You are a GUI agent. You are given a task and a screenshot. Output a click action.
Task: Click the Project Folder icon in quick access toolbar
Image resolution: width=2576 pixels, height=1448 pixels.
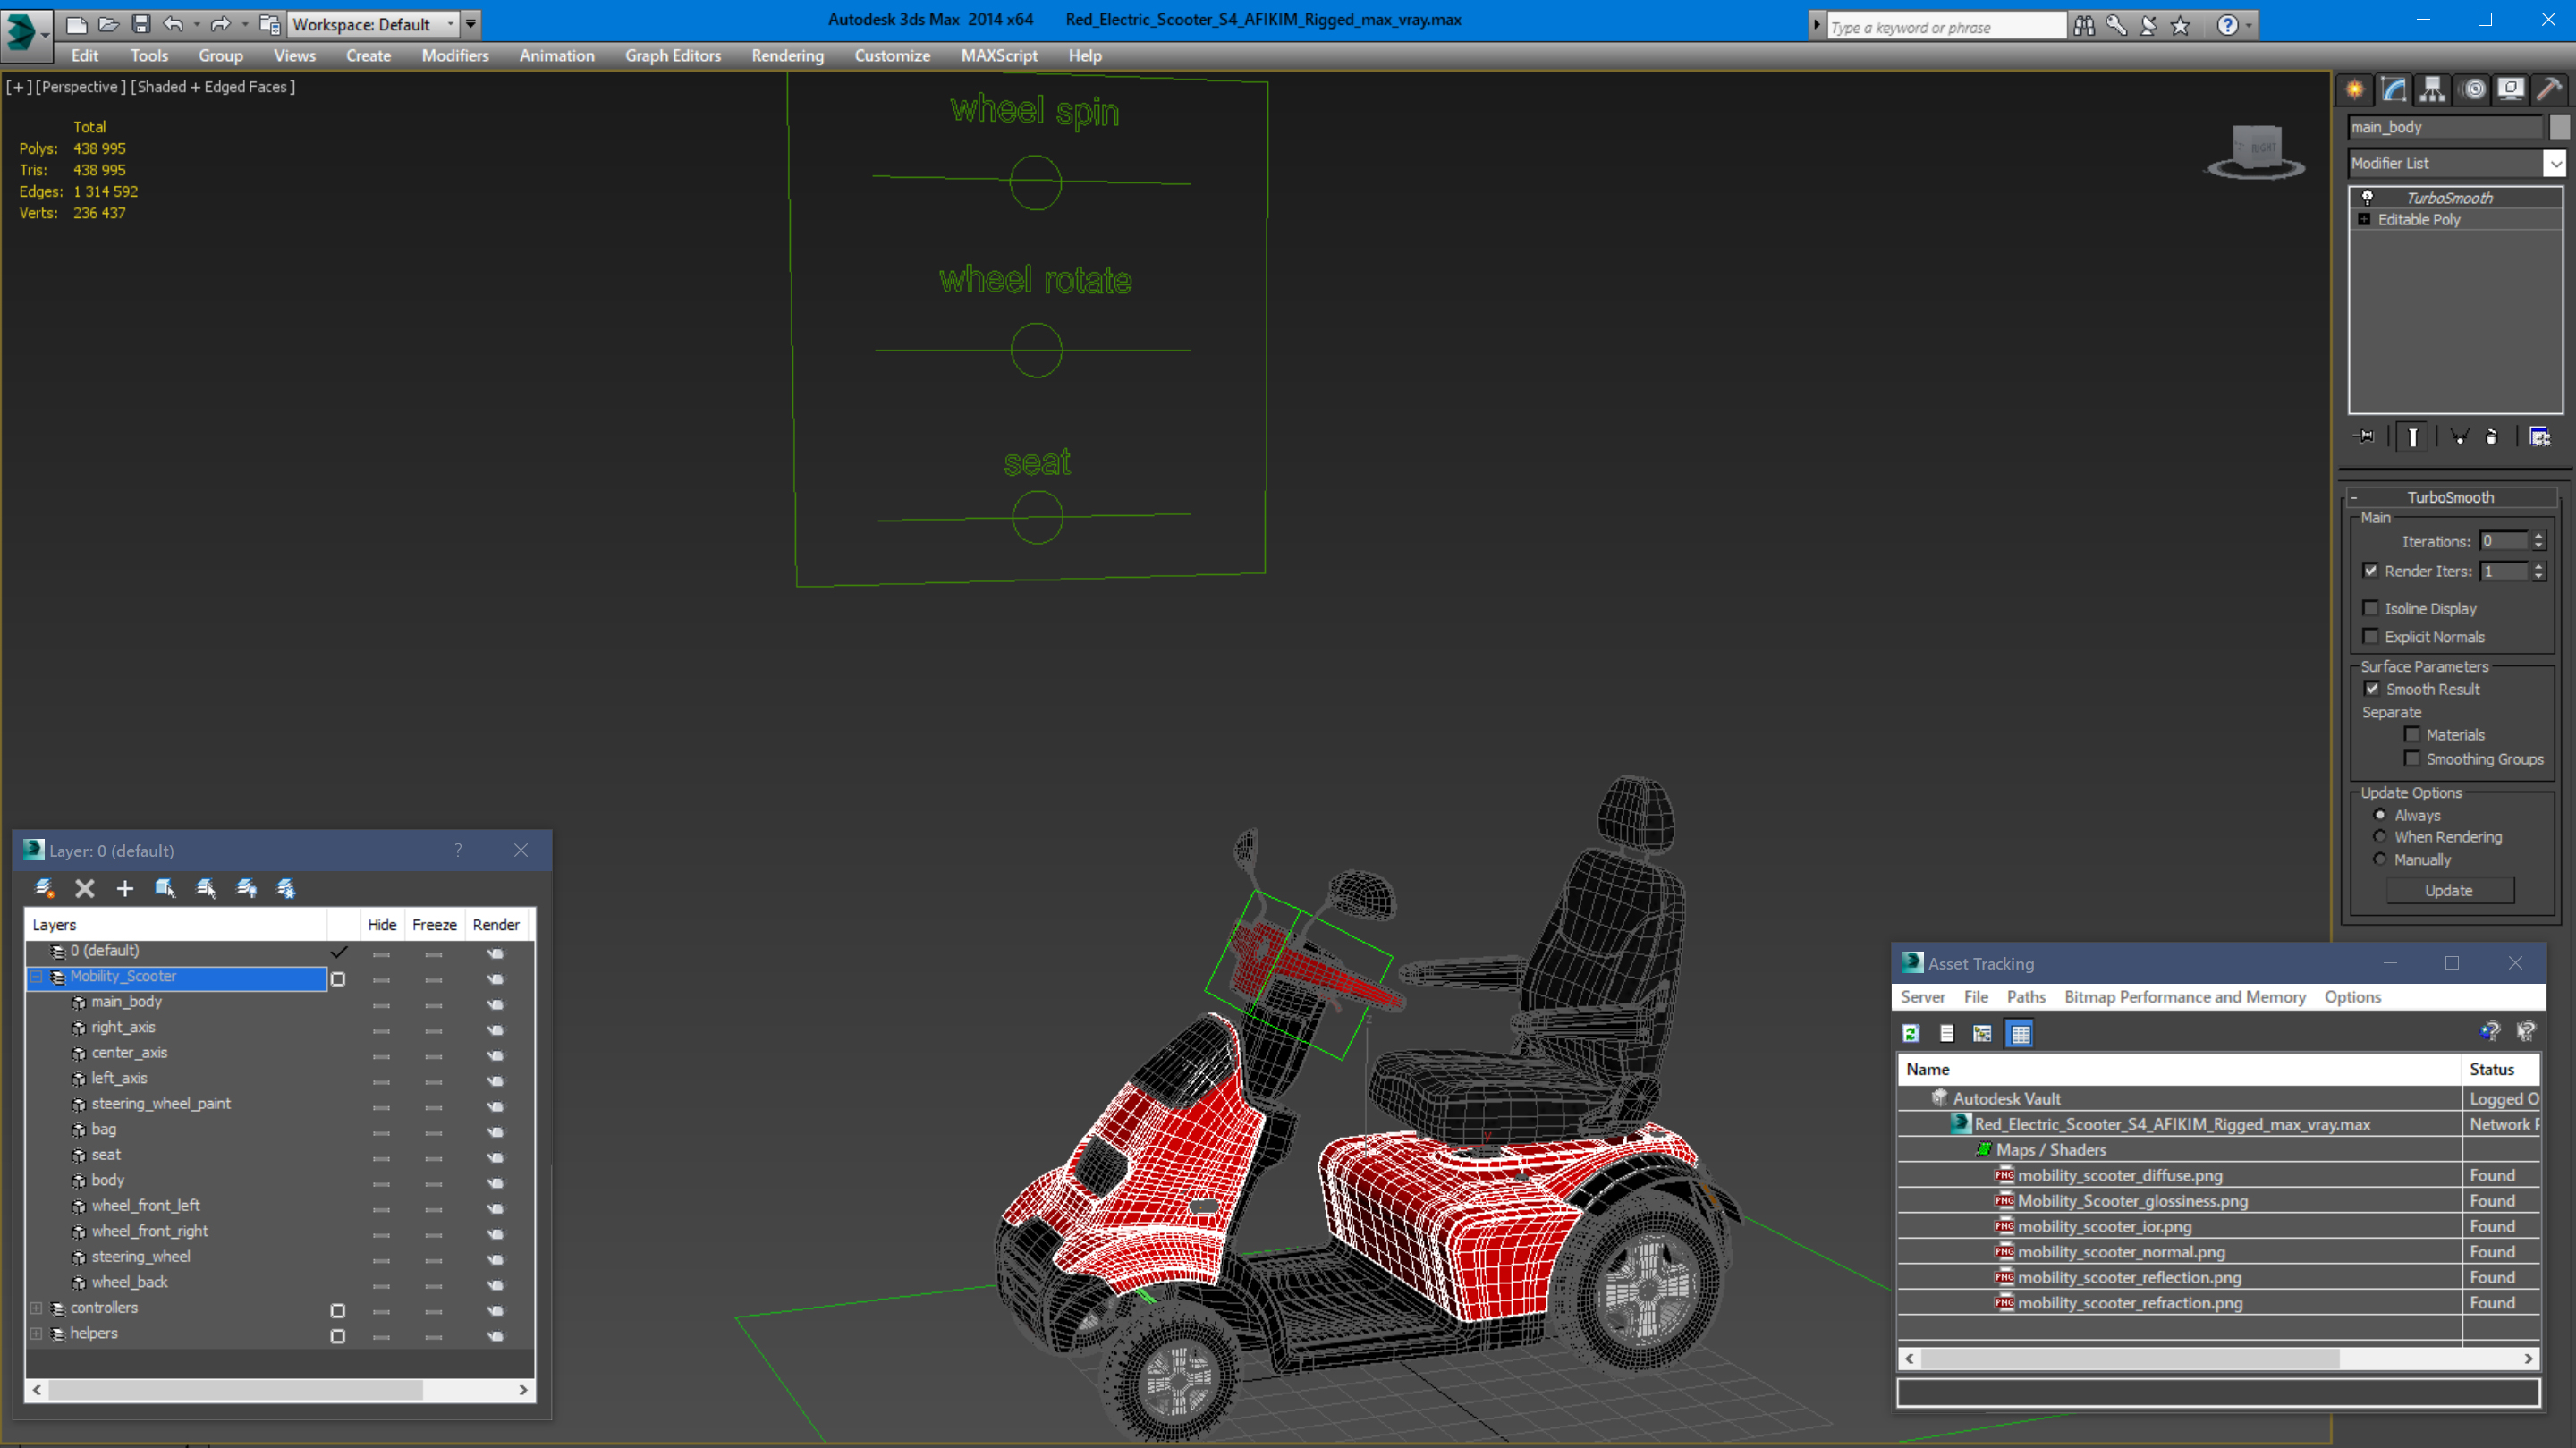click(269, 24)
